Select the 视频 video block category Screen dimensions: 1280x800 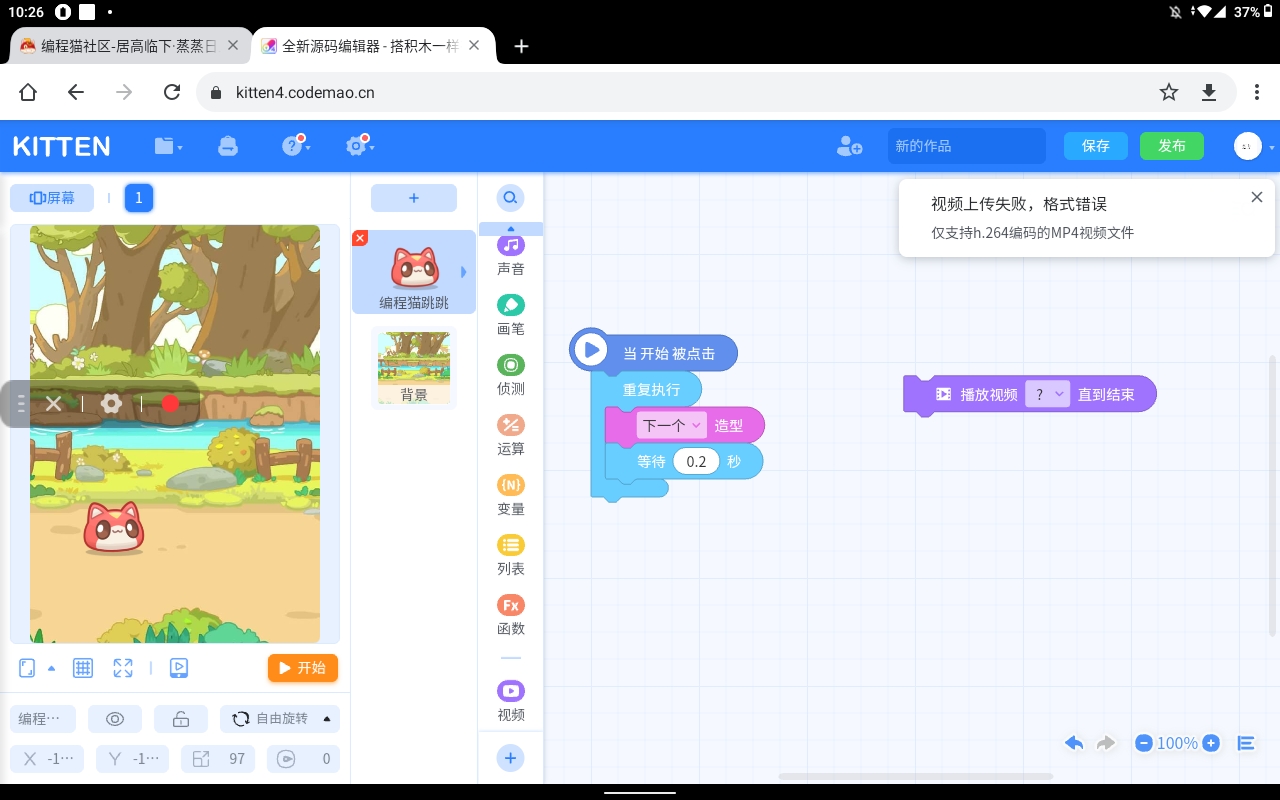pos(511,701)
